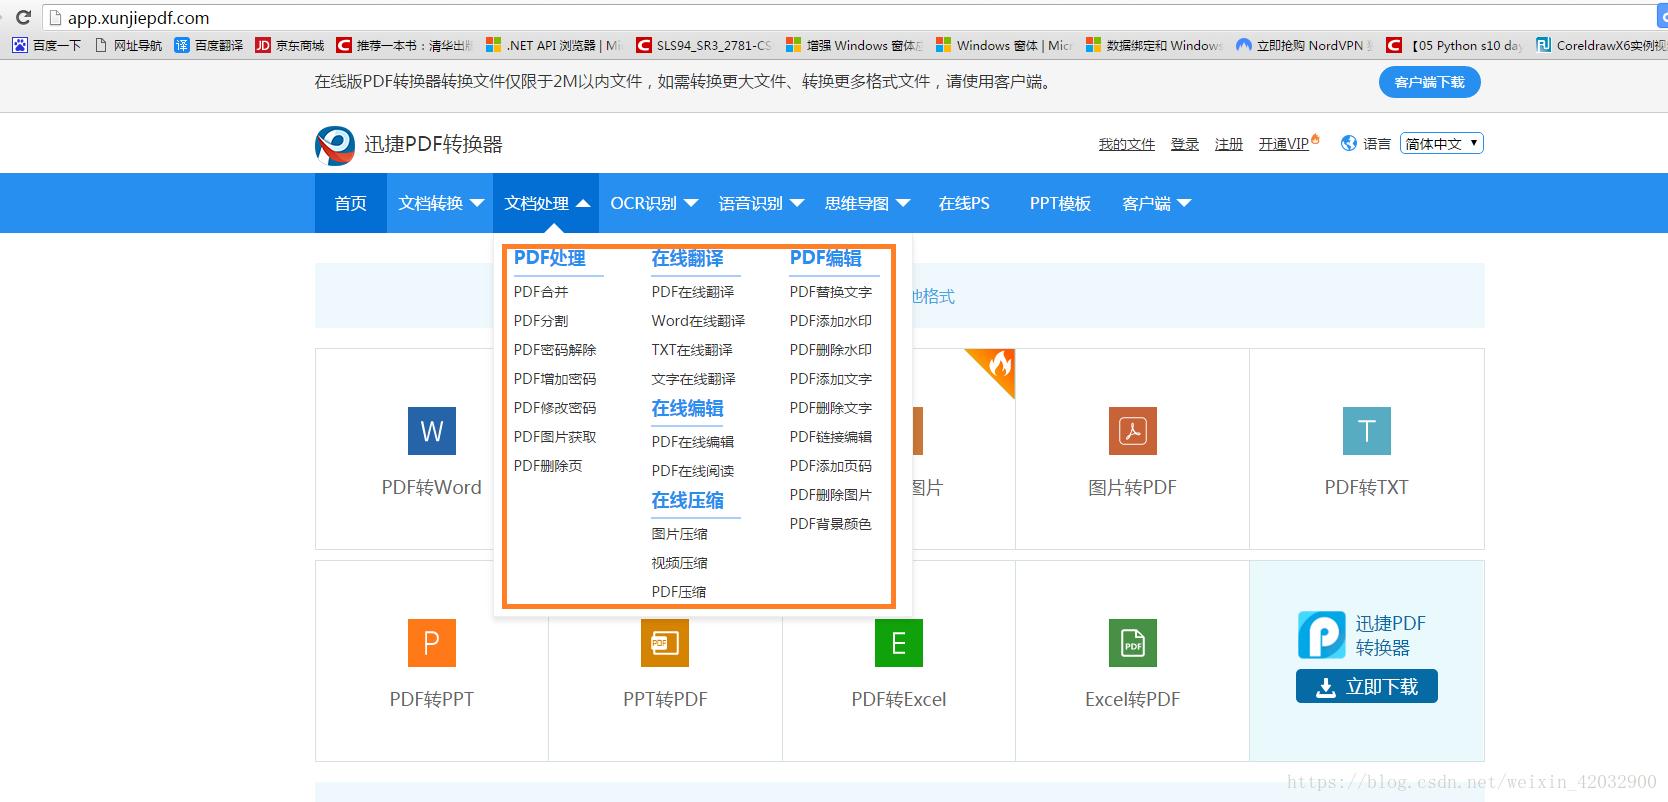
Task: Click the PPT转PDF icon
Action: [x=665, y=643]
